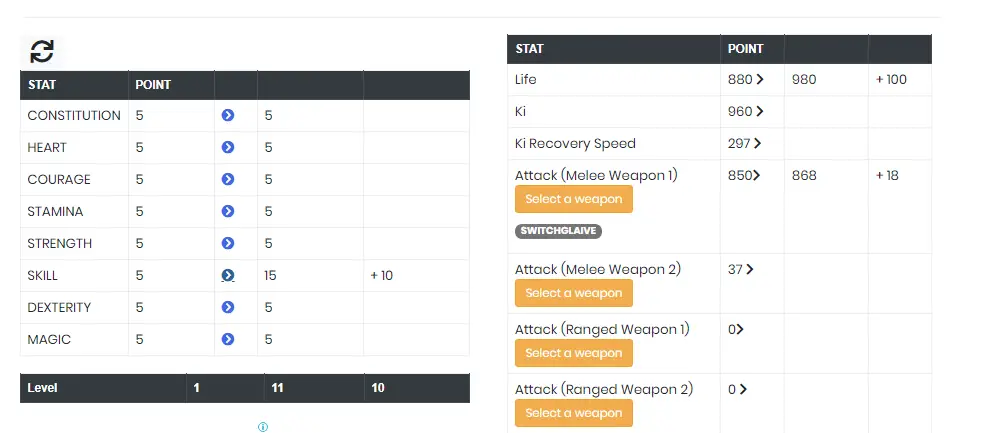Click DEXTERITY blue arrow icon
Screen dimensions: 1007x433
point(227,307)
